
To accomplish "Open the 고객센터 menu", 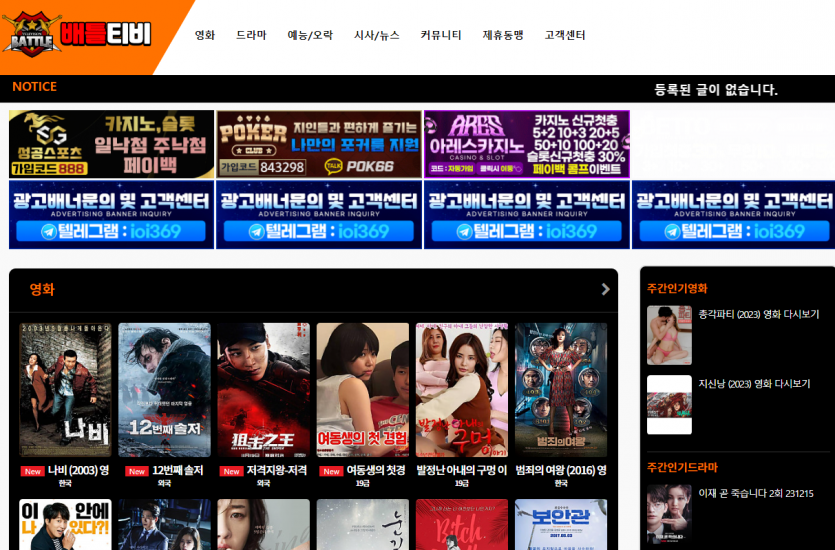I will click(564, 35).
